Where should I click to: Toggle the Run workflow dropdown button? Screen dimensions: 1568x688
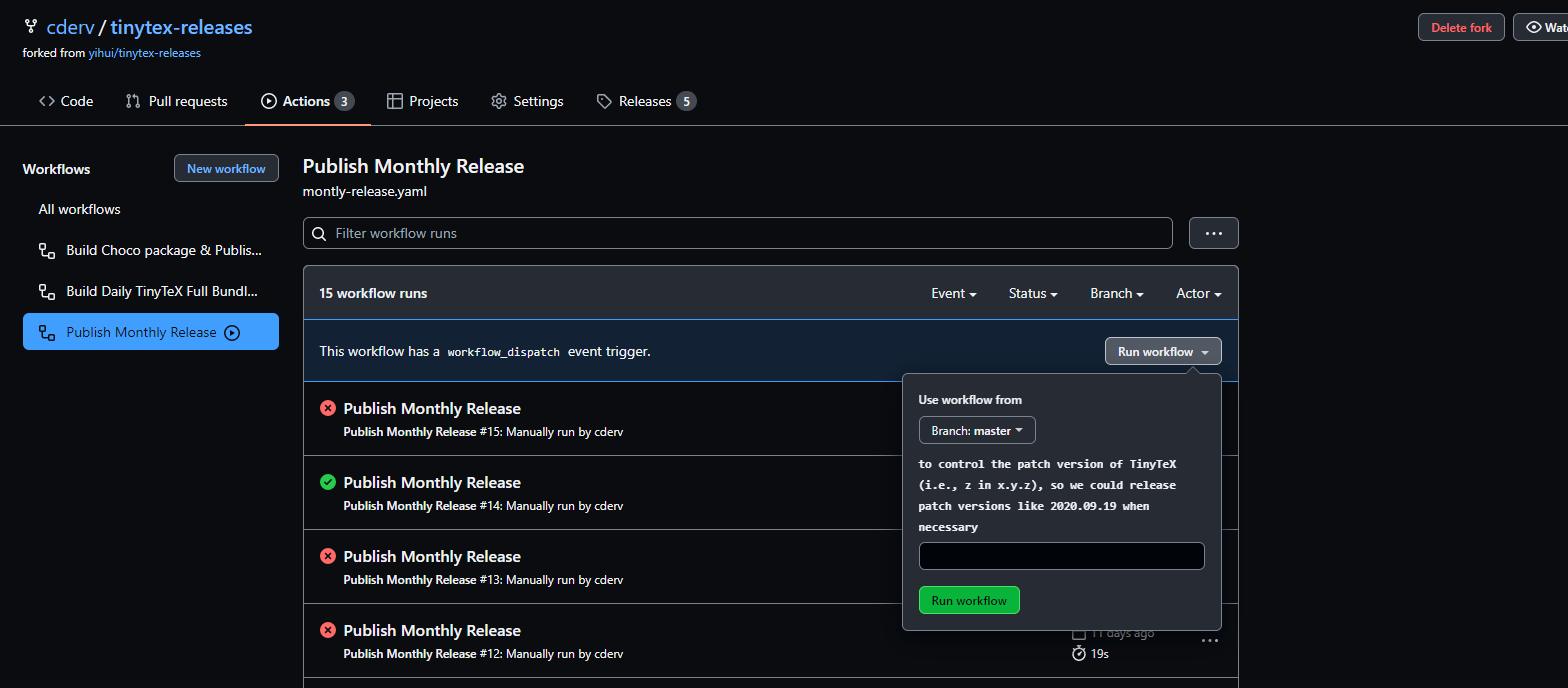click(1163, 351)
